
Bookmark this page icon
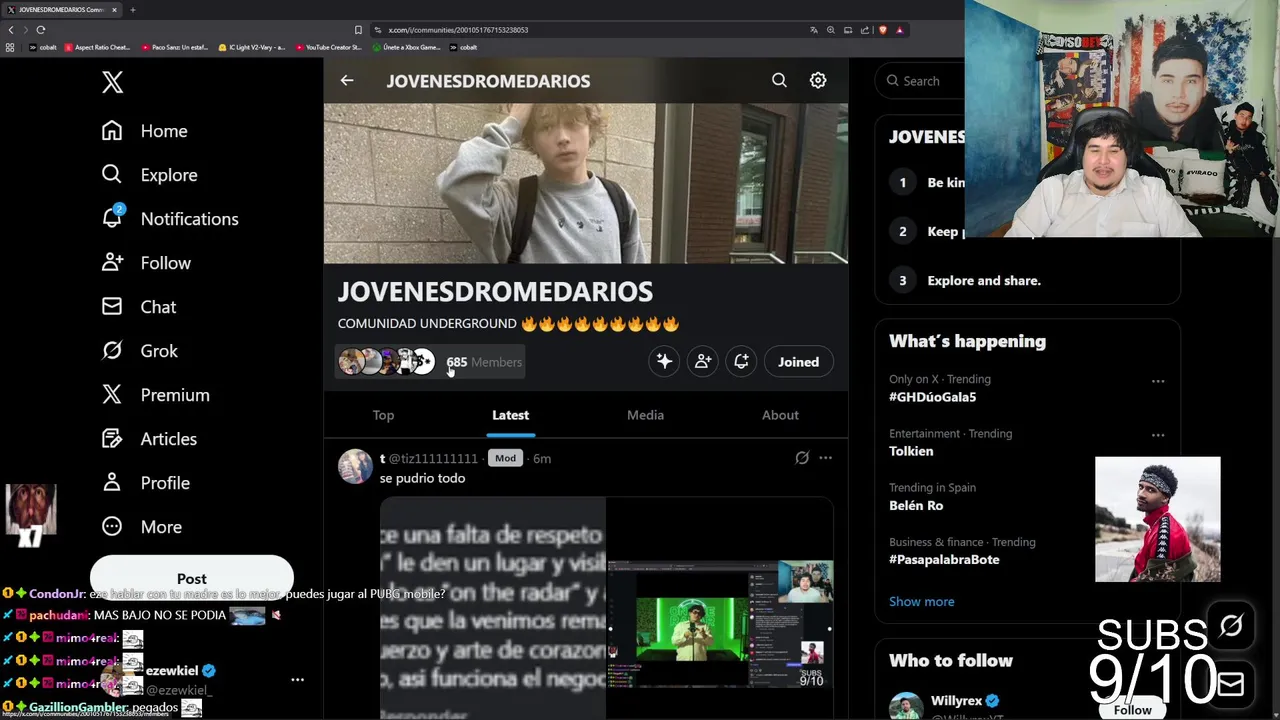(358, 30)
